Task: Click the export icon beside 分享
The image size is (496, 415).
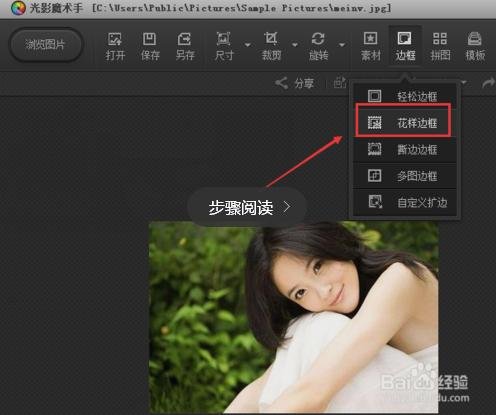Action: click(340, 83)
